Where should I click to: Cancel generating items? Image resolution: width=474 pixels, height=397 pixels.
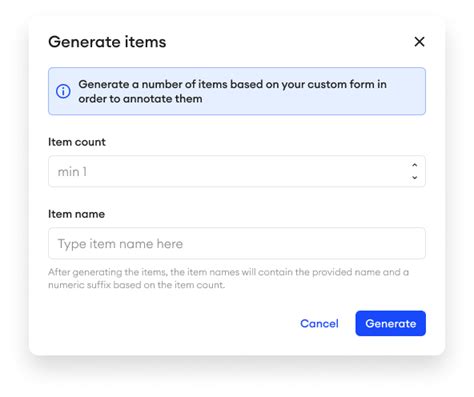click(x=319, y=323)
